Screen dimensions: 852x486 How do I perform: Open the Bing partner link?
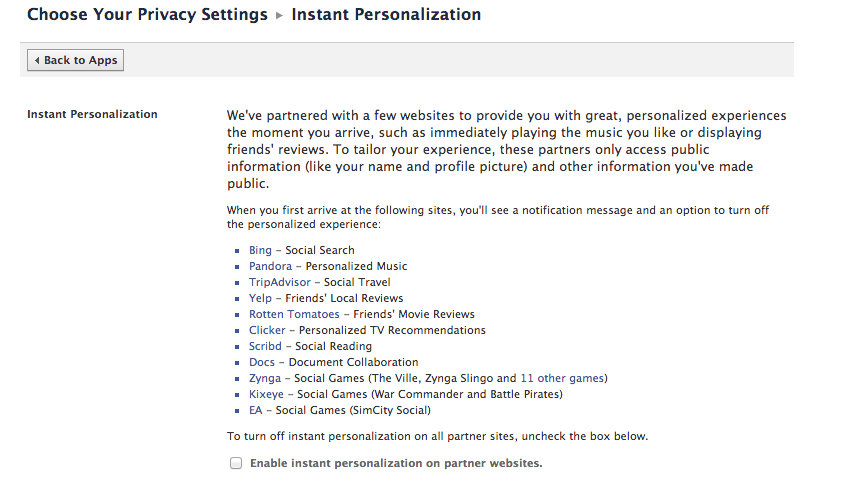coord(260,250)
